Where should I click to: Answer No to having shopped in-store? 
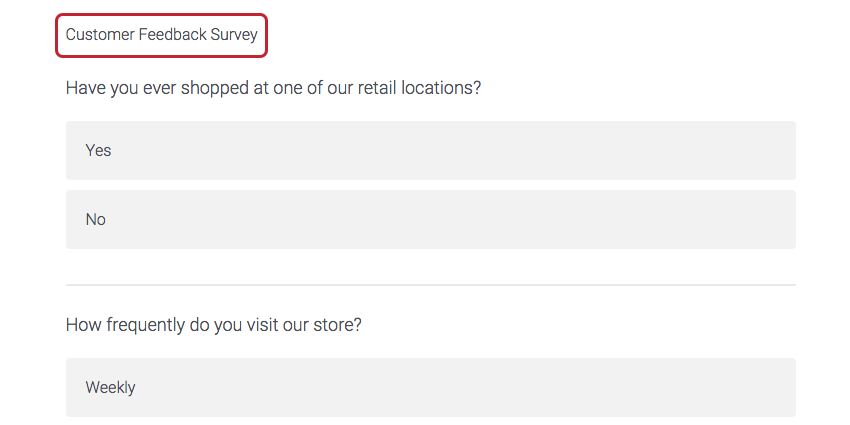coord(430,220)
